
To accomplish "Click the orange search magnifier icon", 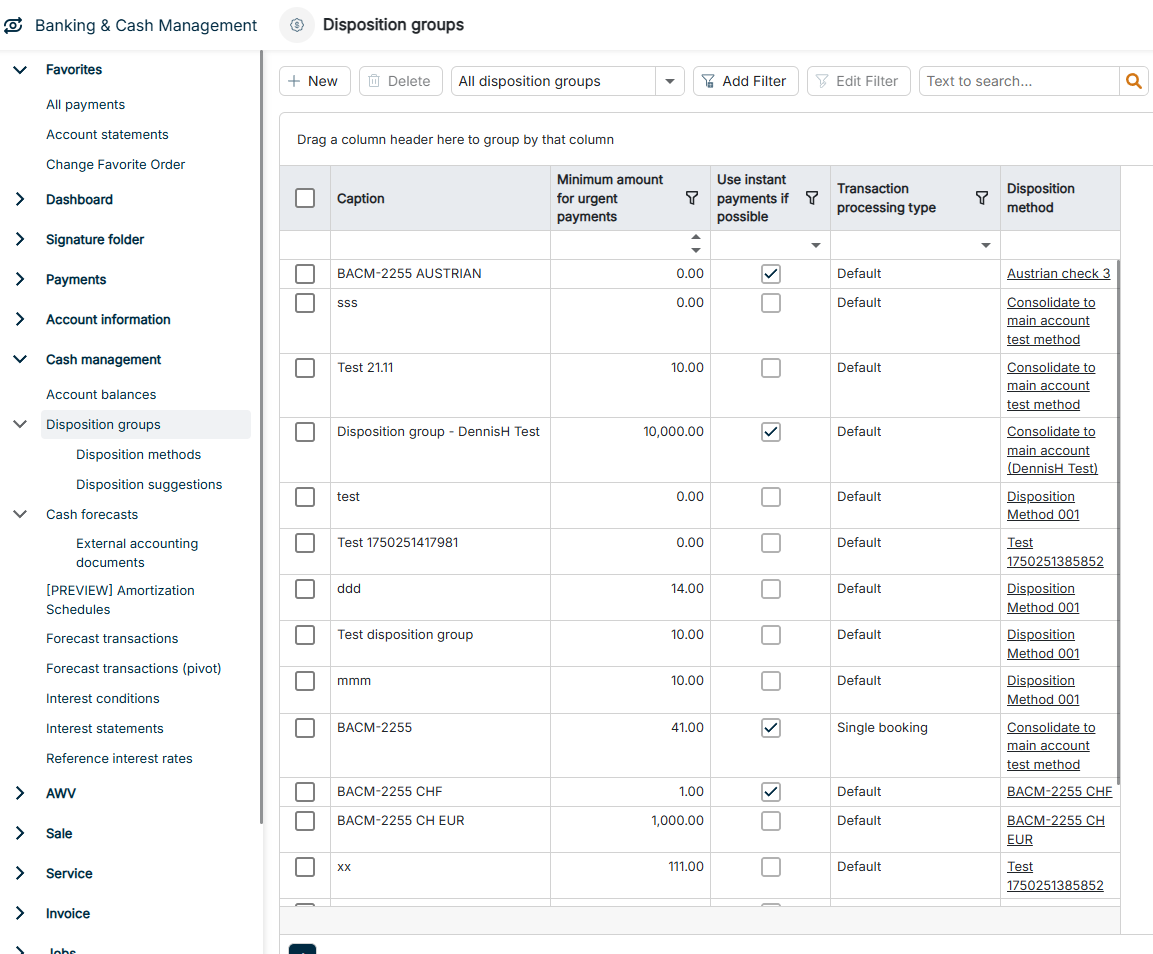I will [x=1134, y=81].
